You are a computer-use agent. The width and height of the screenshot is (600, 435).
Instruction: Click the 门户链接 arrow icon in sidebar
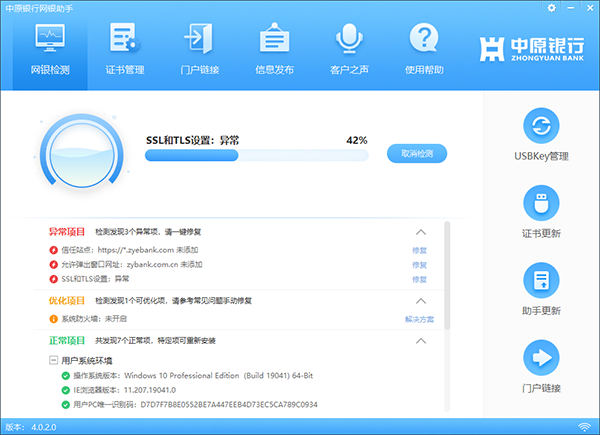click(541, 358)
